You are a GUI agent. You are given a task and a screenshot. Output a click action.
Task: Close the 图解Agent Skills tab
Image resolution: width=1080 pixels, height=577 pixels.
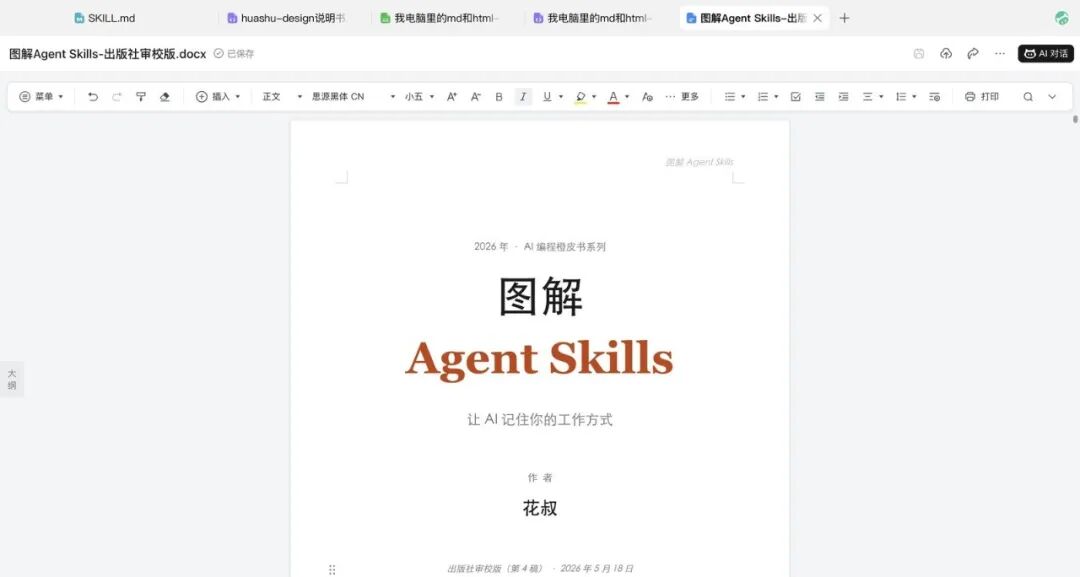[818, 19]
